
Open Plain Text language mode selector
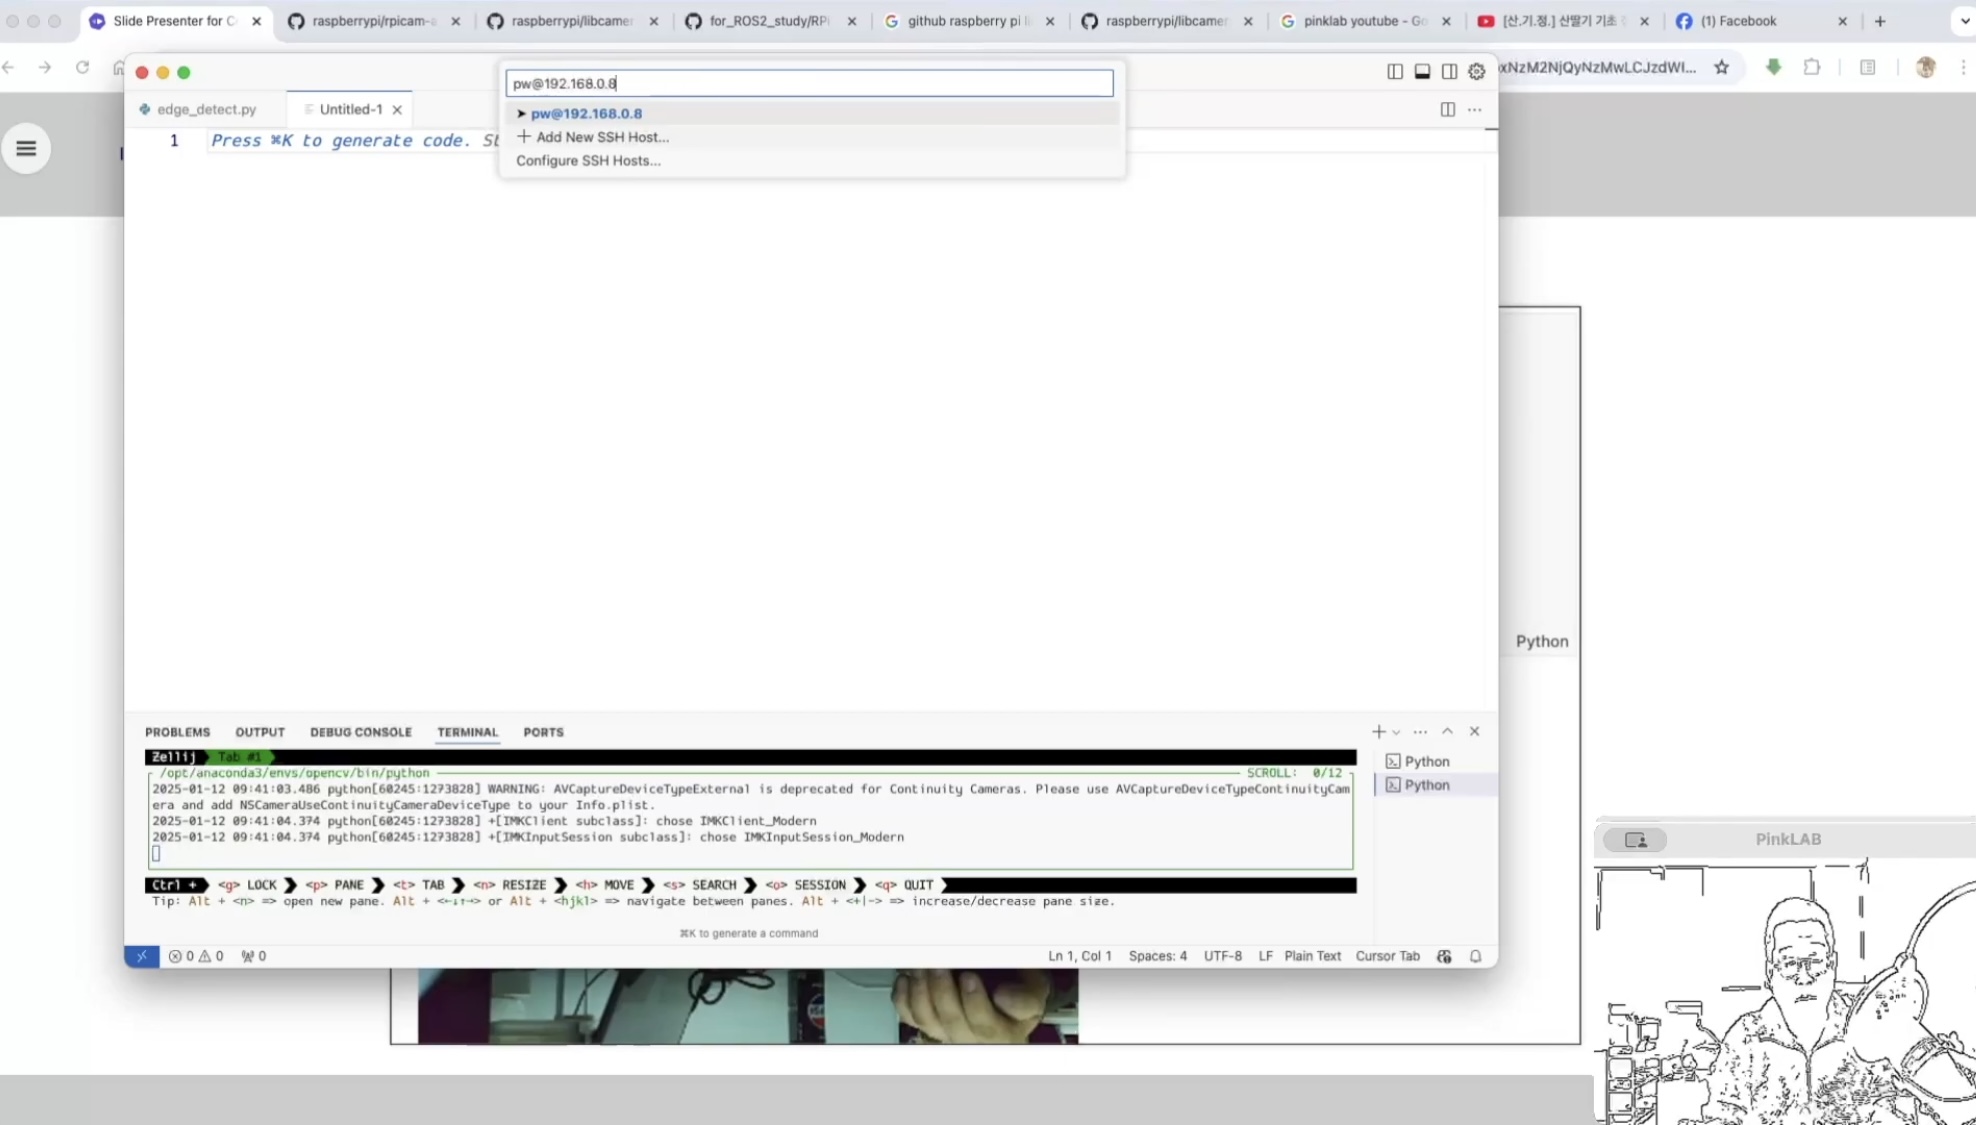click(x=1312, y=956)
